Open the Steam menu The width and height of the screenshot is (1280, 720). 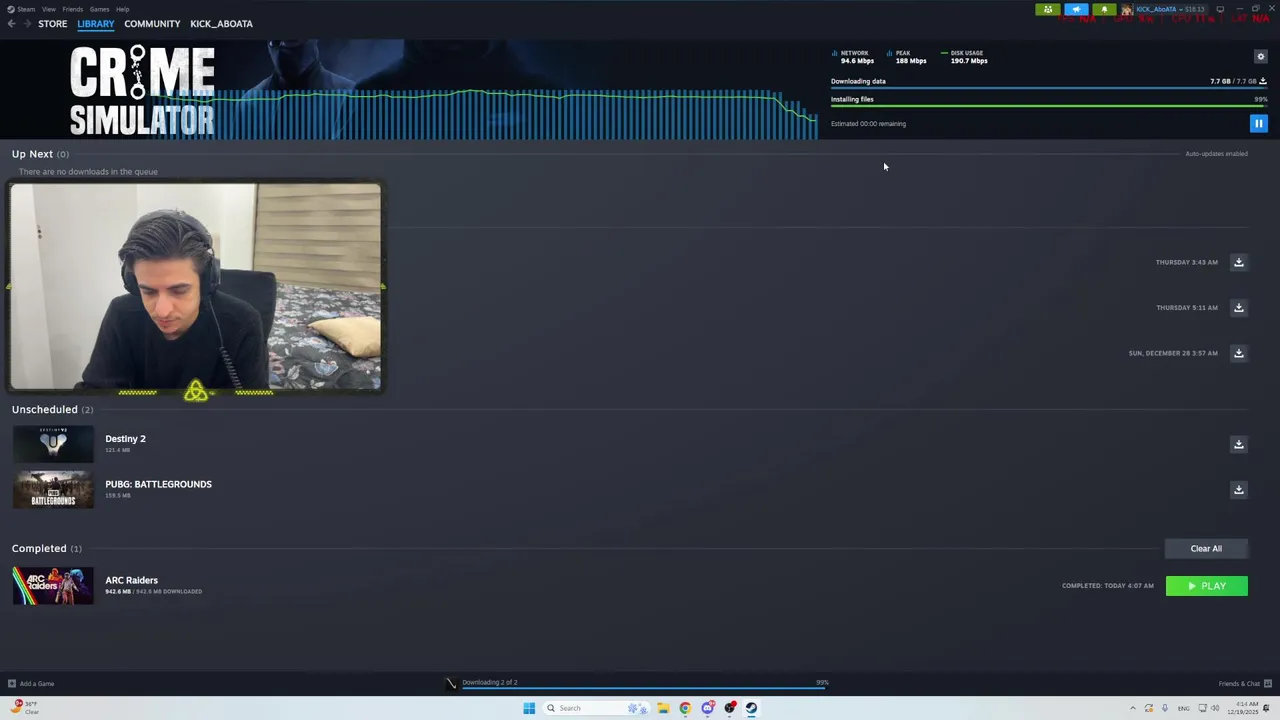coord(22,9)
